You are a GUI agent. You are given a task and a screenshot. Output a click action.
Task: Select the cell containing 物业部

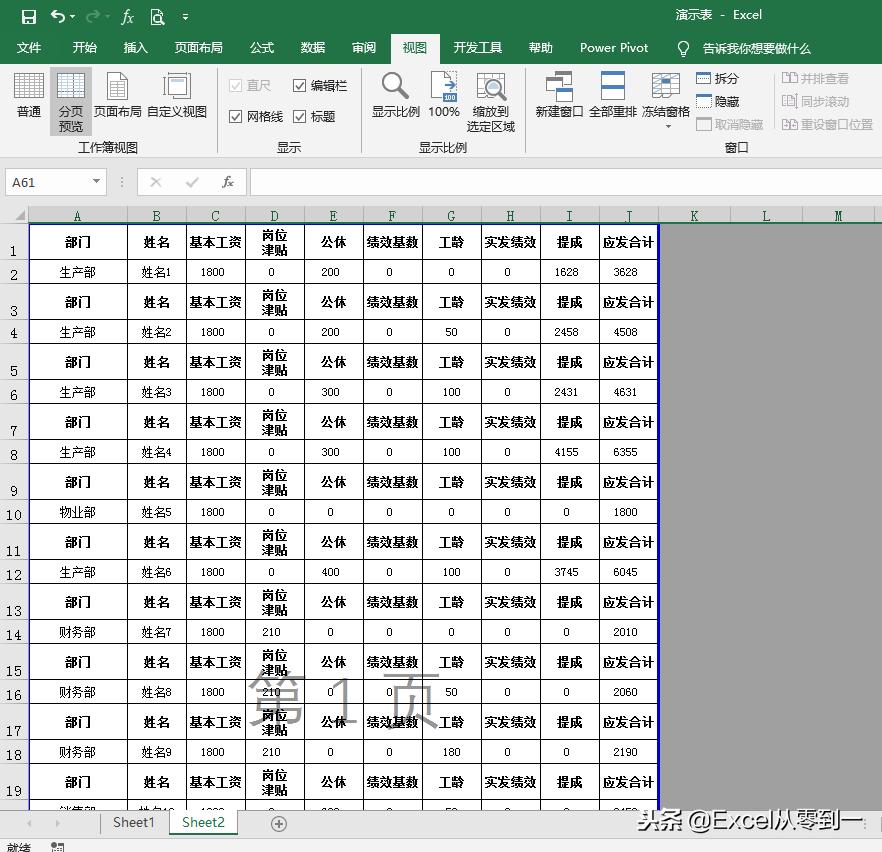coord(78,512)
